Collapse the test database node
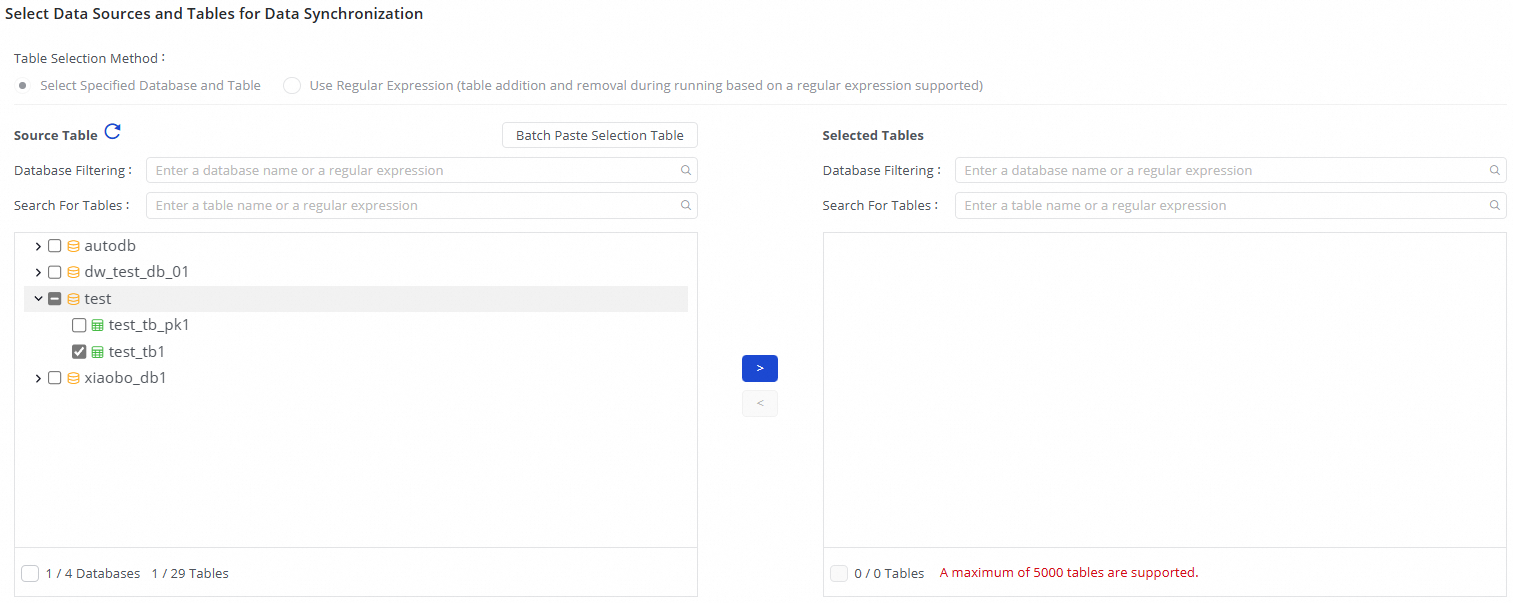The height and width of the screenshot is (603, 1513). [x=38, y=298]
